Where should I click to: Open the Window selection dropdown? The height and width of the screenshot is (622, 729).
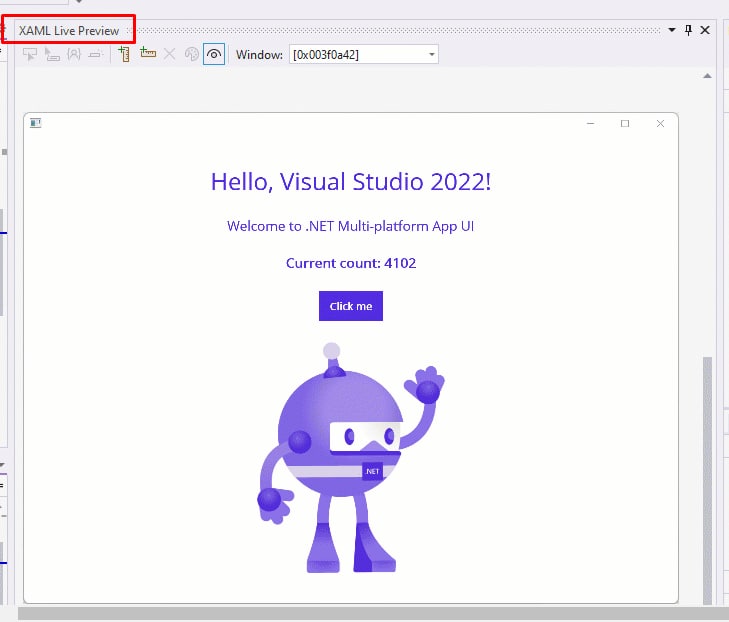tap(364, 54)
